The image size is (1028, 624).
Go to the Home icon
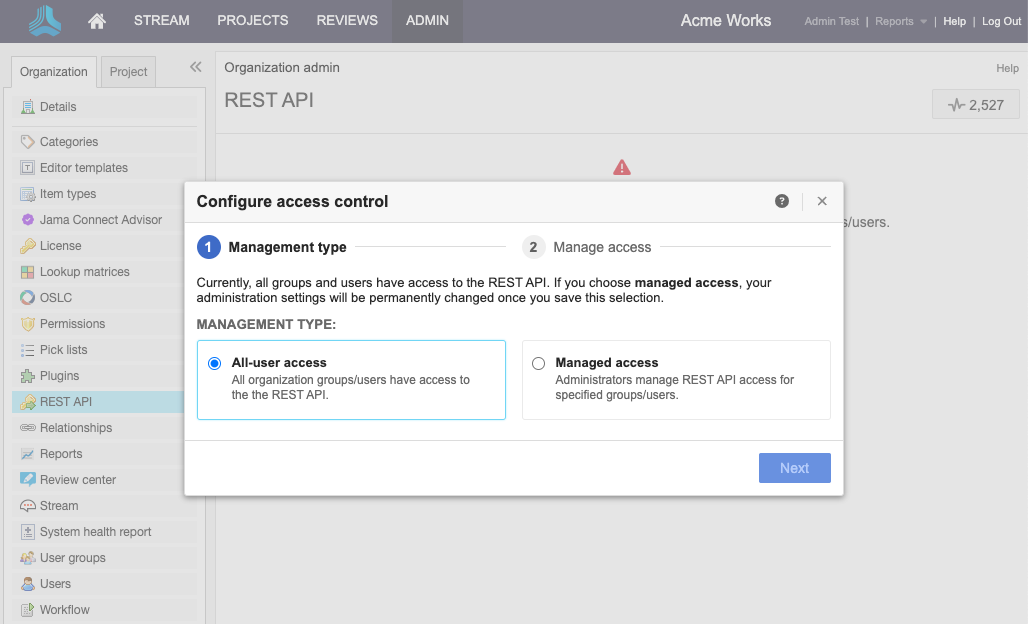pos(97,21)
